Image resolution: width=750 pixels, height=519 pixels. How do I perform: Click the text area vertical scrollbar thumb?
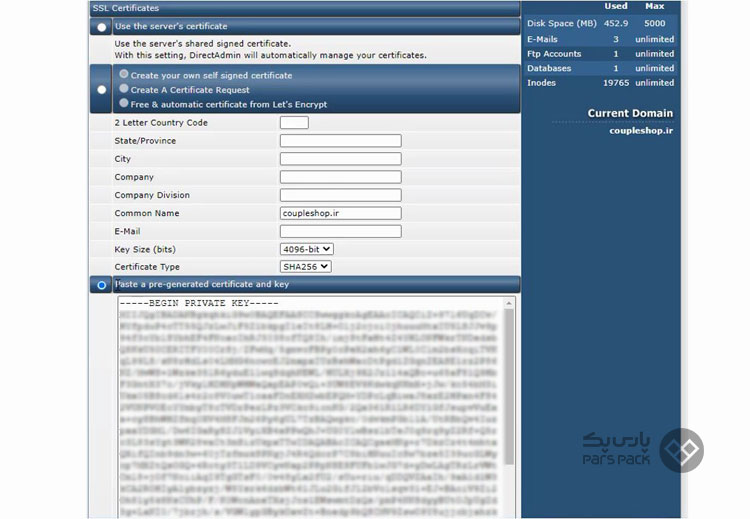(509, 386)
